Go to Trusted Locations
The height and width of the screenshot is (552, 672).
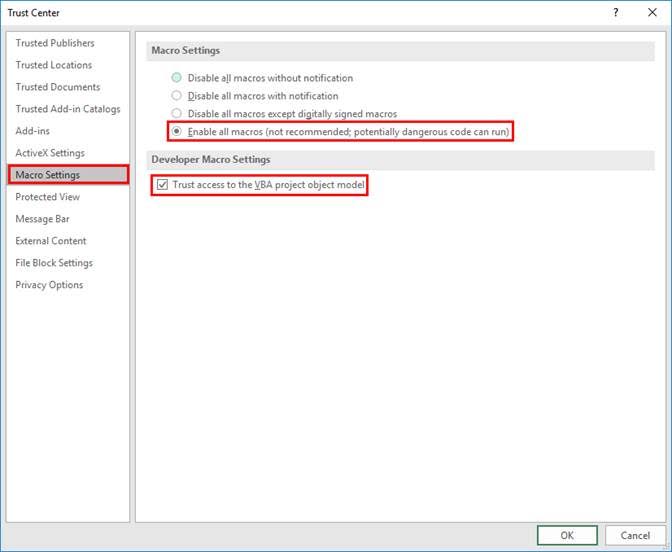(x=54, y=65)
